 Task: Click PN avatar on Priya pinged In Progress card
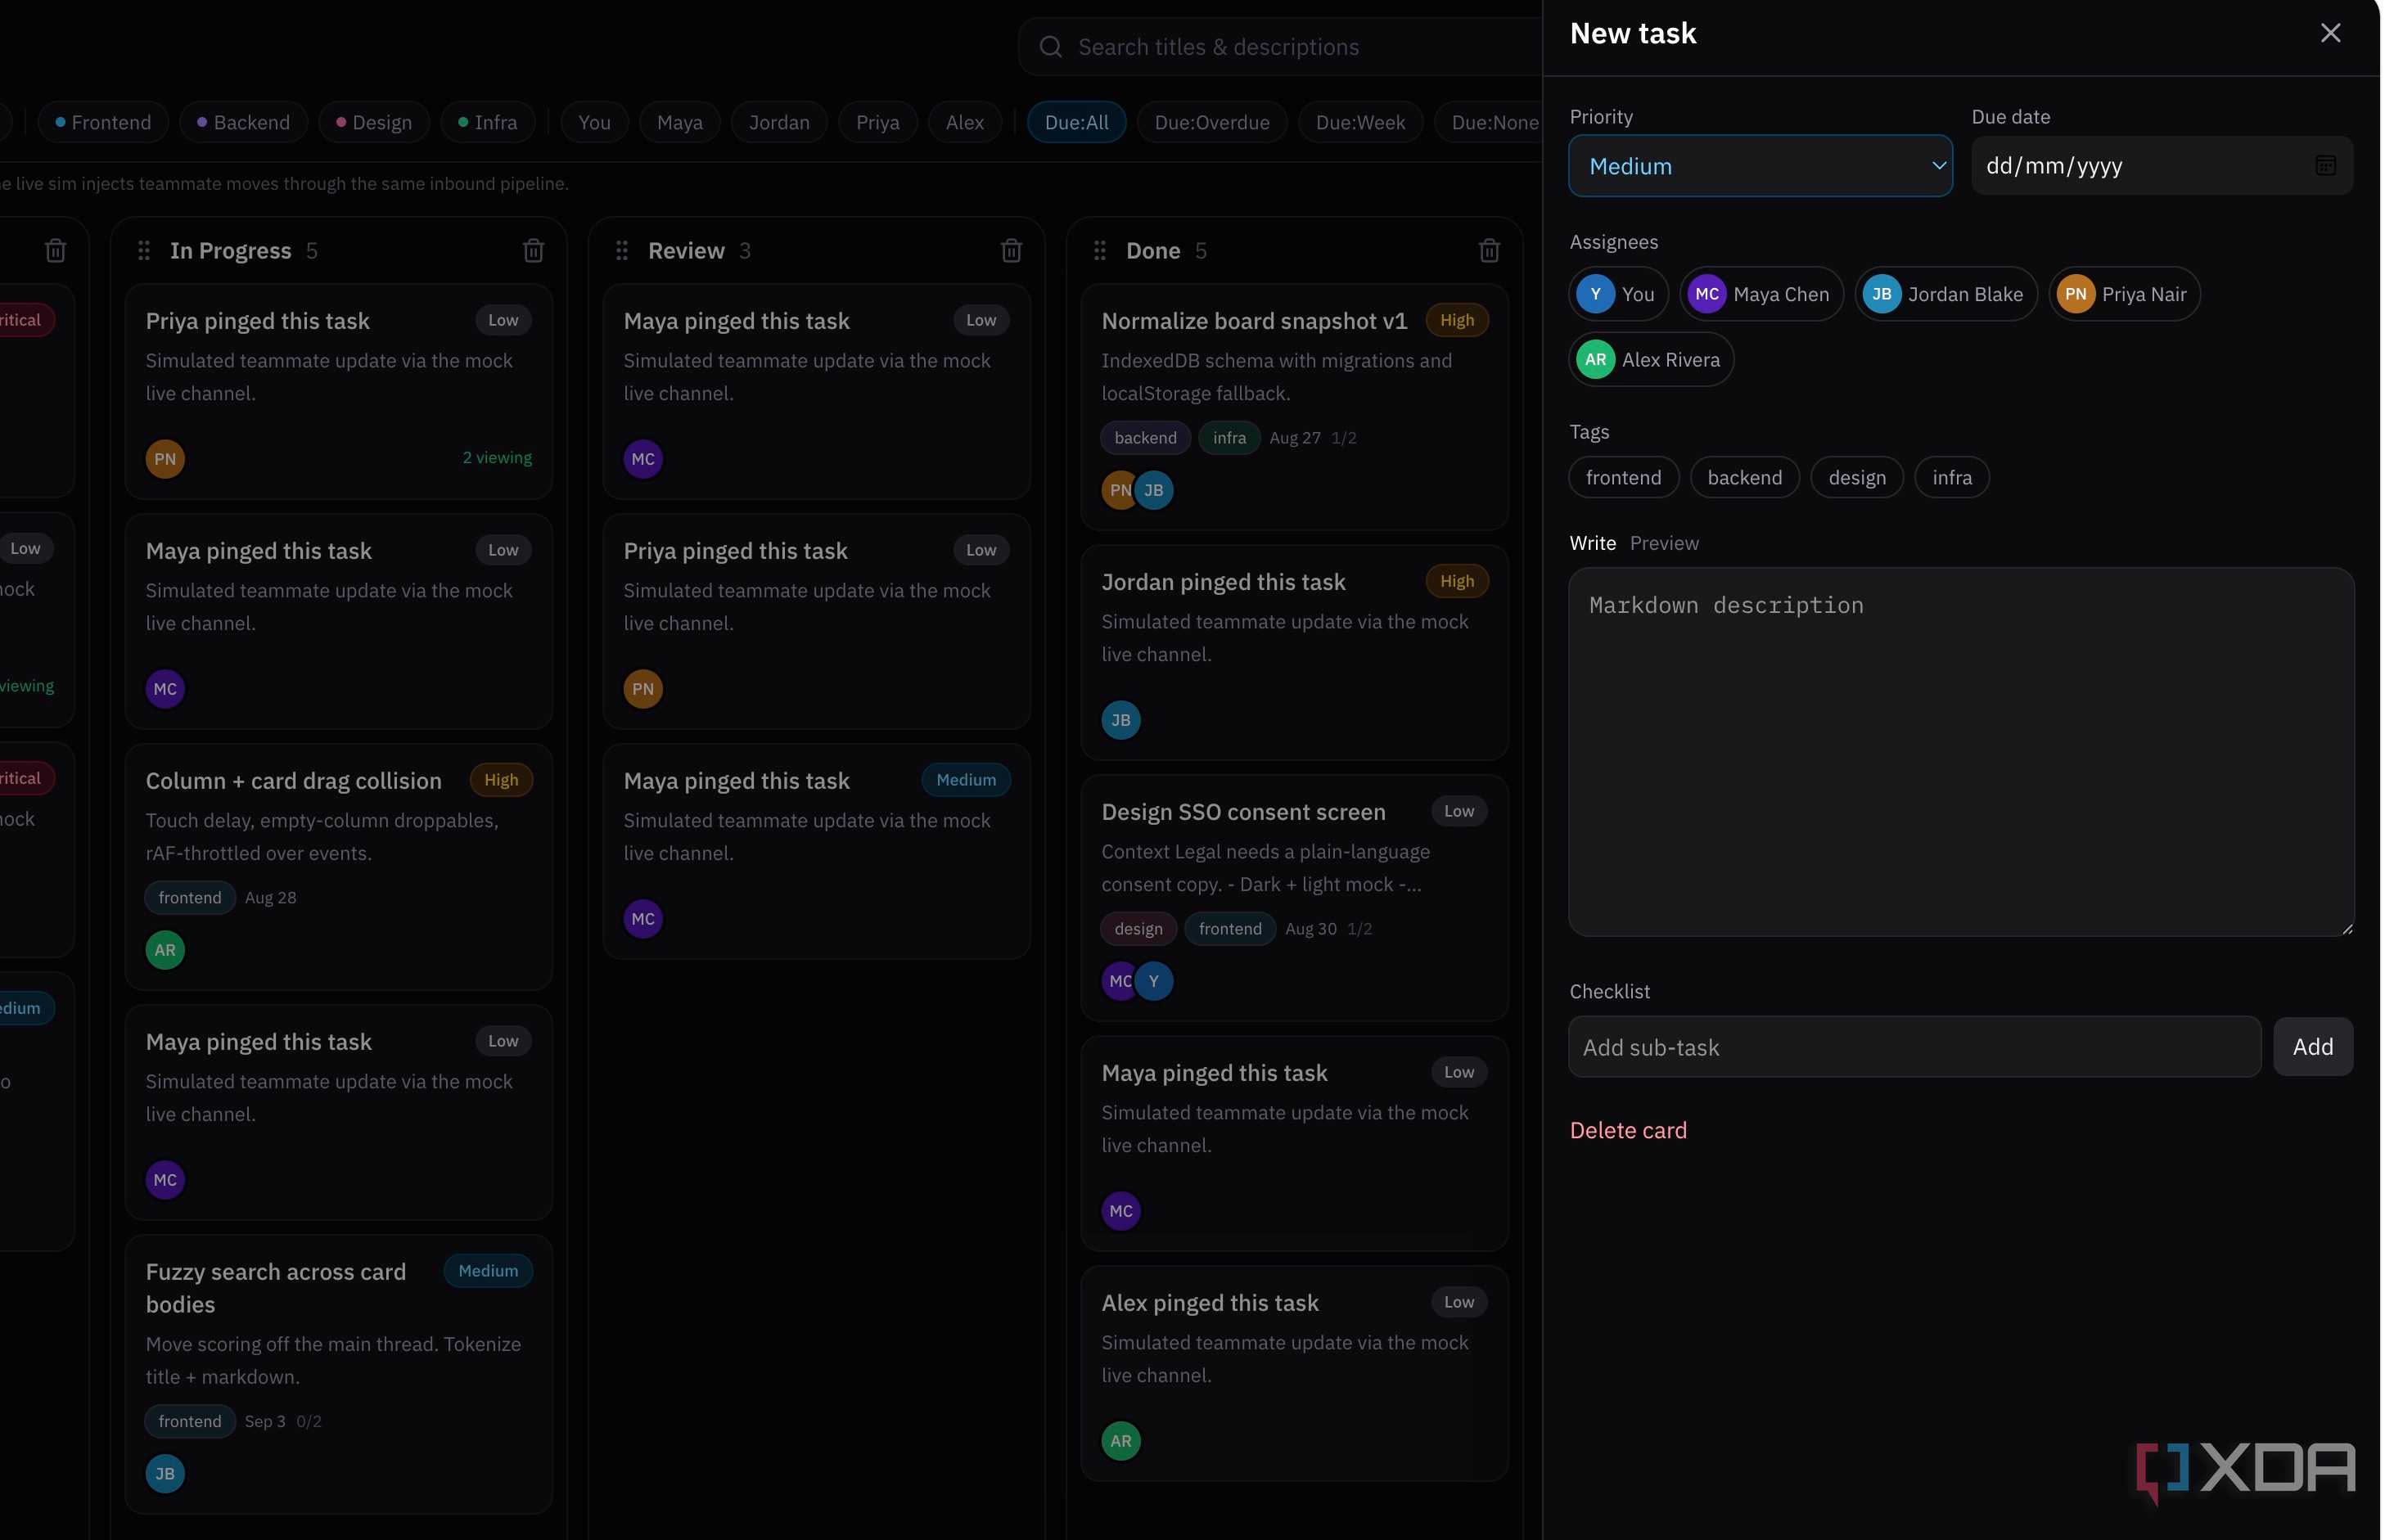[x=165, y=459]
